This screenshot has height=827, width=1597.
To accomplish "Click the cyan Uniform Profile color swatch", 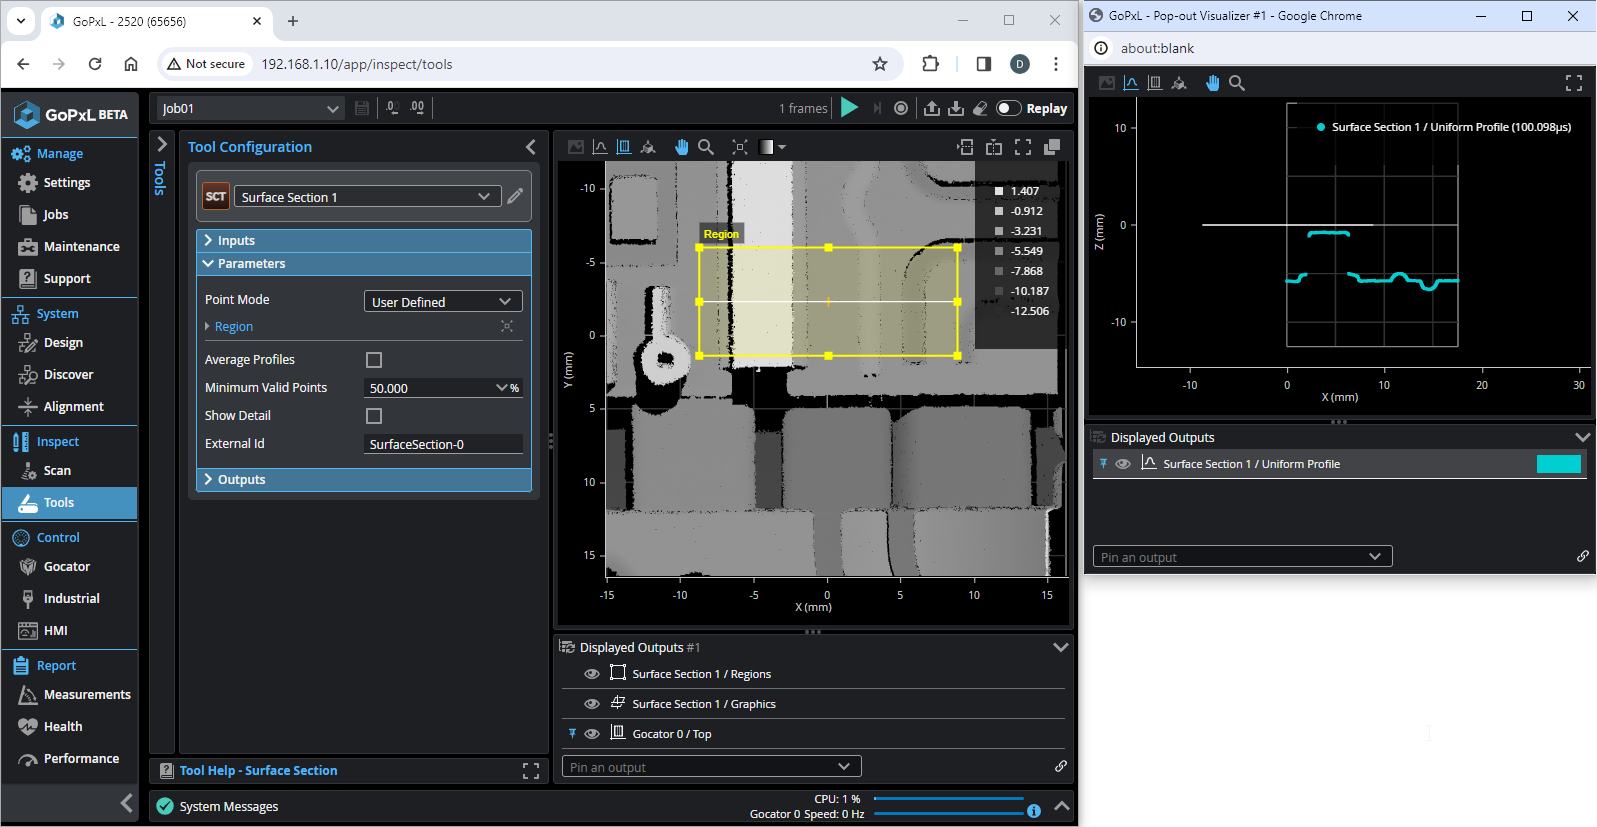I will (x=1558, y=464).
